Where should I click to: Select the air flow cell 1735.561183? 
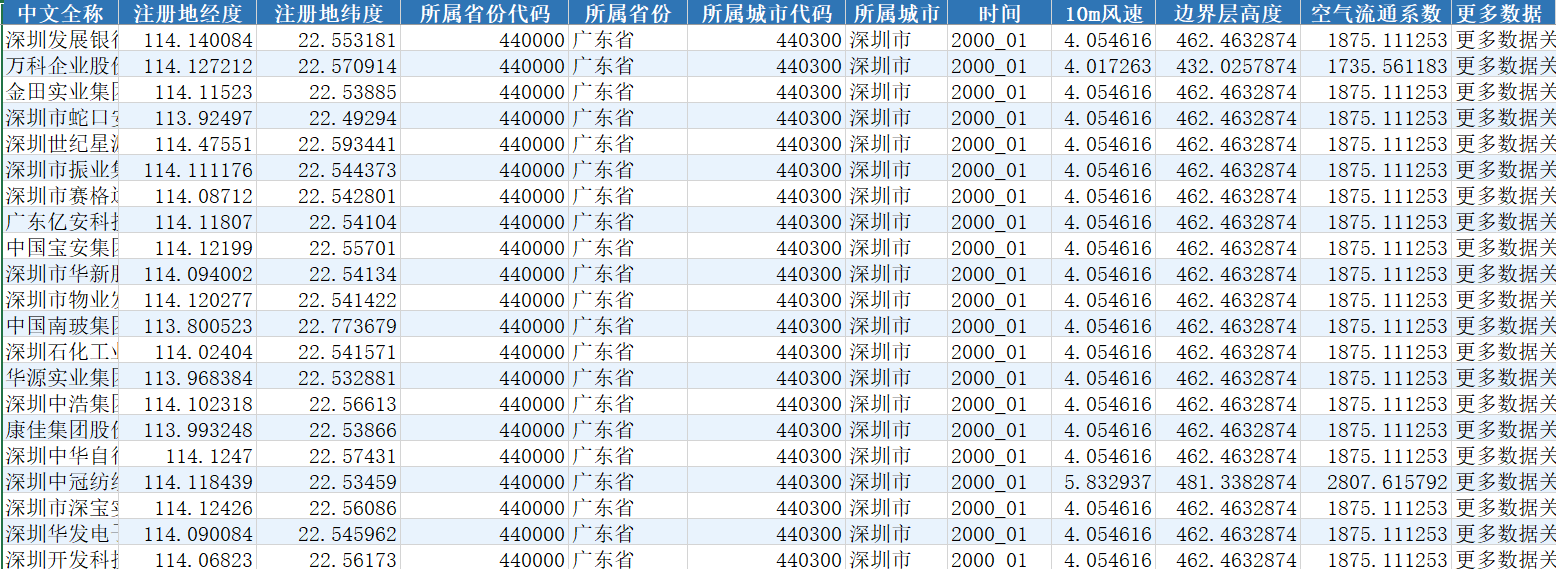(x=1376, y=67)
